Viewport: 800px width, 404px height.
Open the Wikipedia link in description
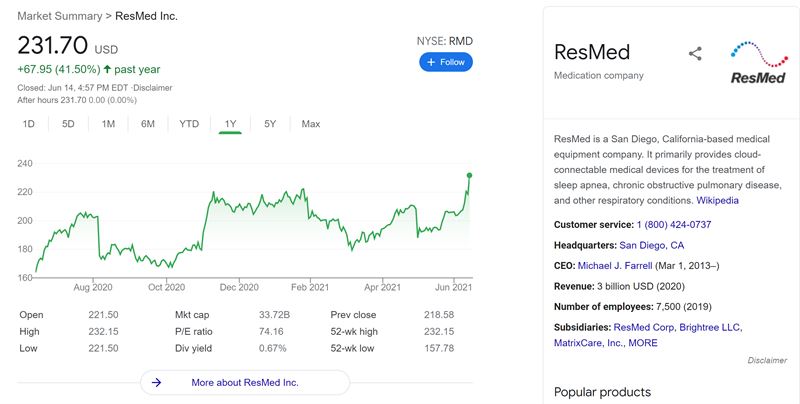(717, 200)
